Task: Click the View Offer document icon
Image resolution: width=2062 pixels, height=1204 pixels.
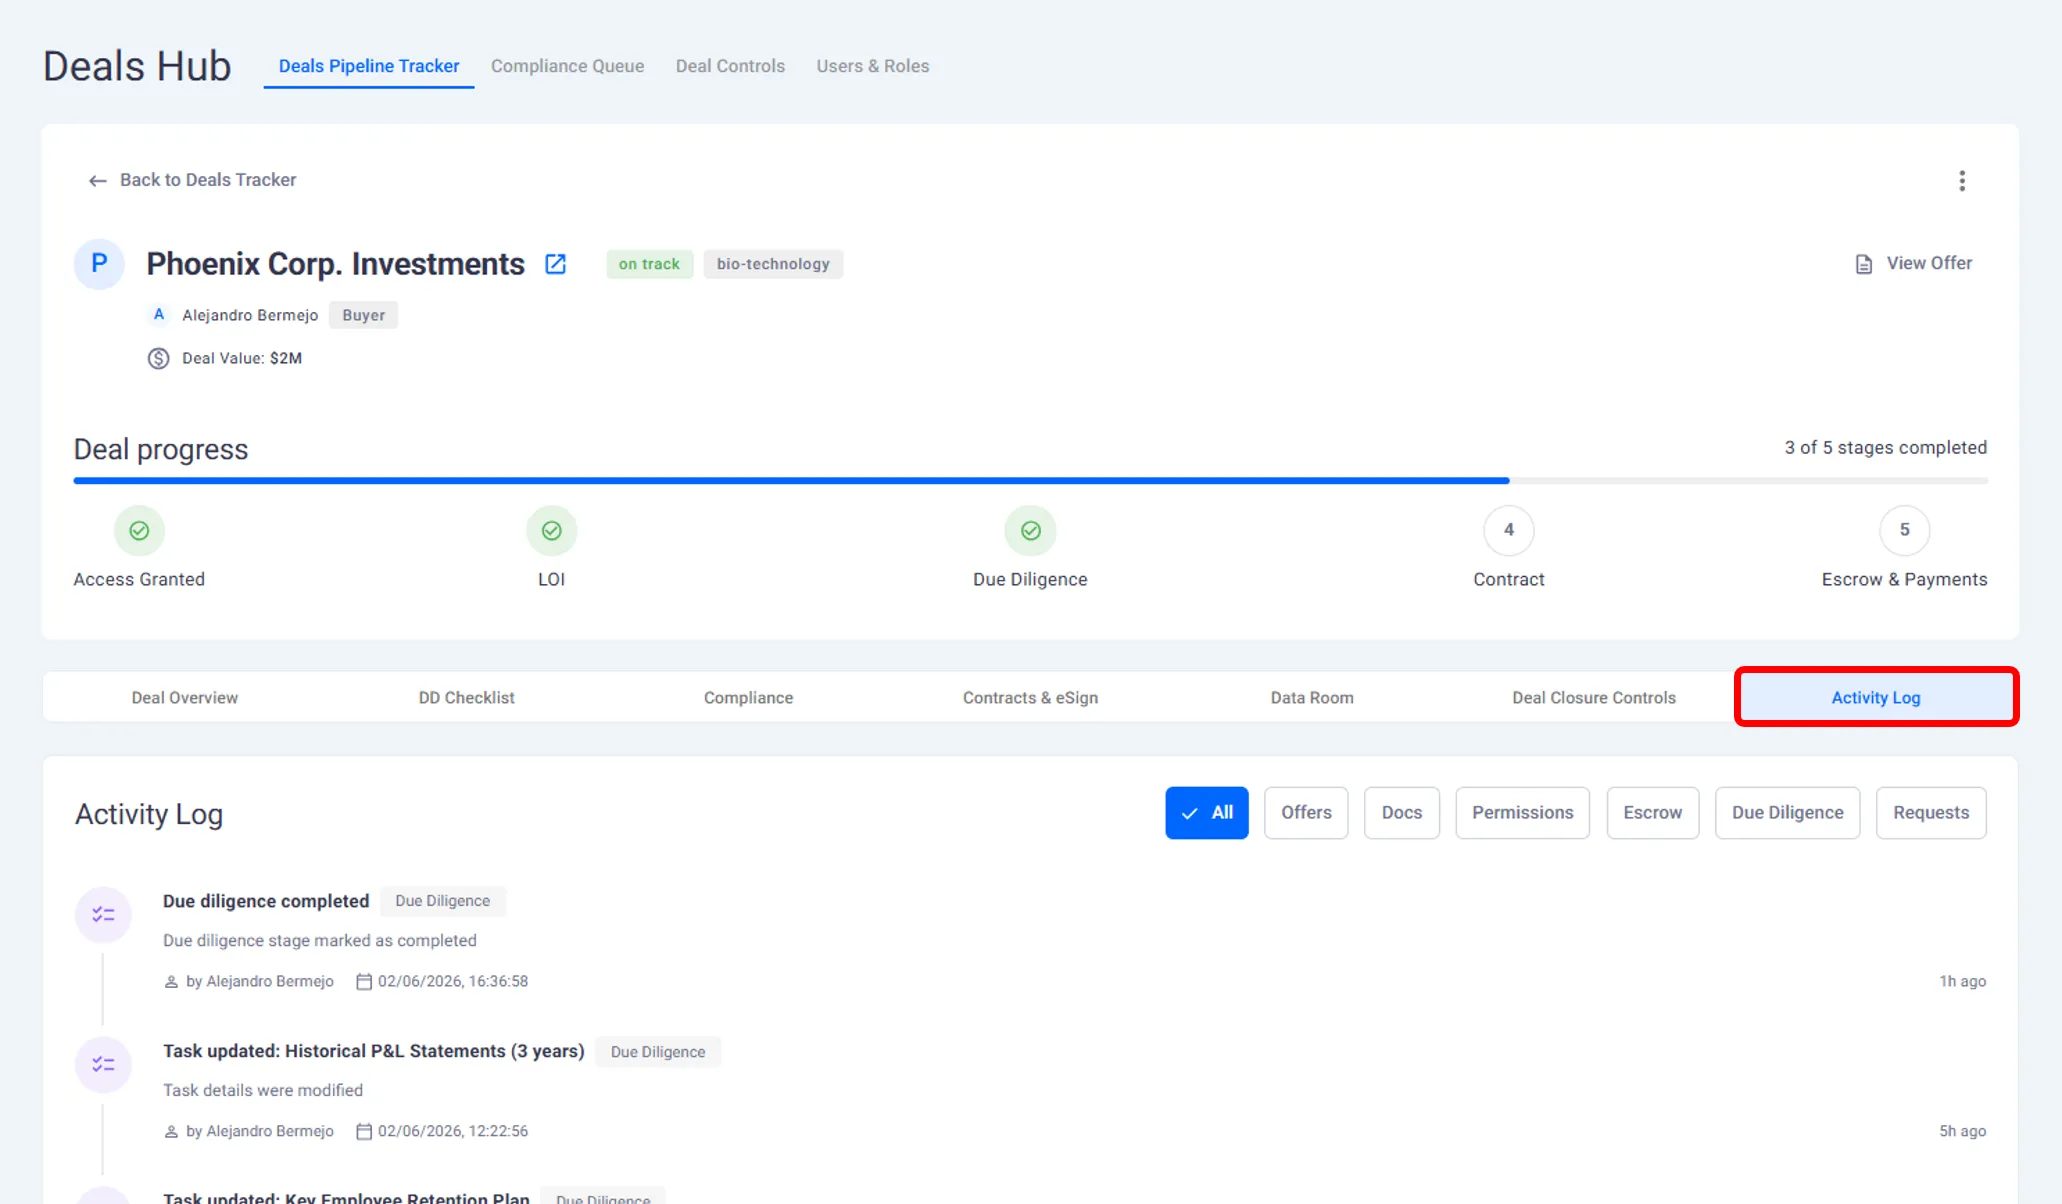Action: tap(1863, 264)
